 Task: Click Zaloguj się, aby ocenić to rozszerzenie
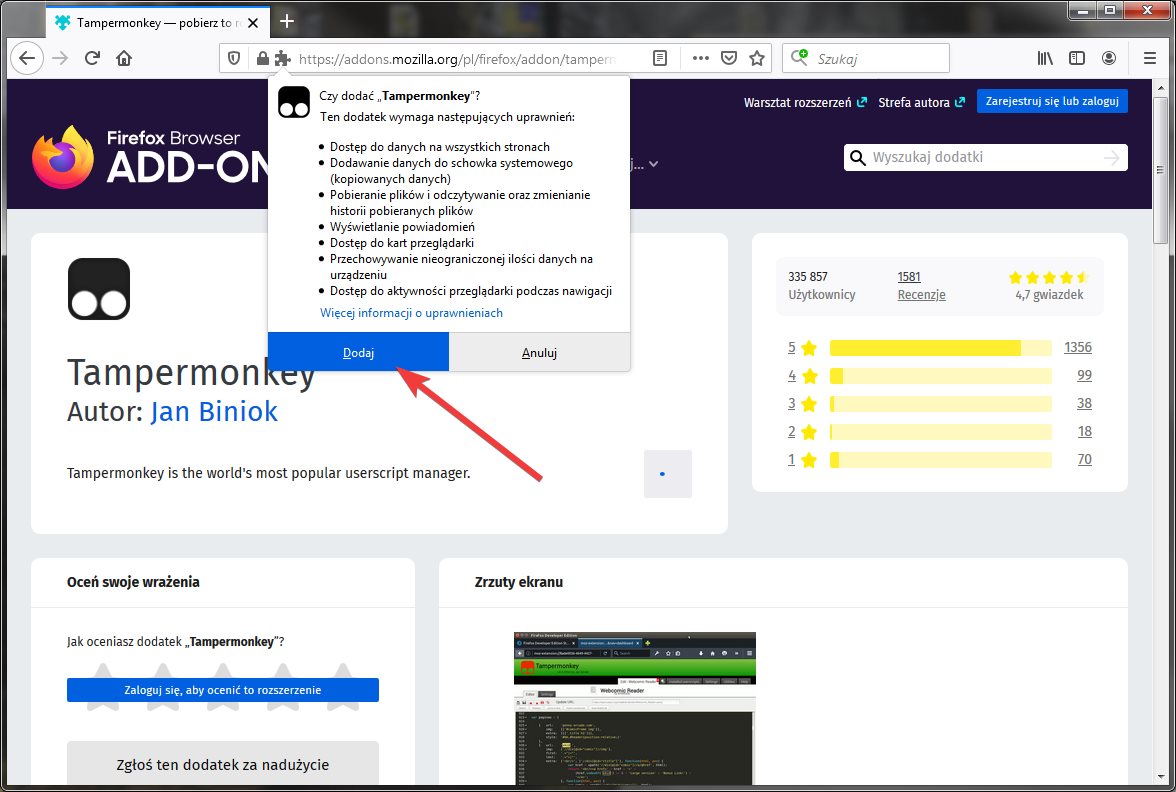tap(223, 690)
